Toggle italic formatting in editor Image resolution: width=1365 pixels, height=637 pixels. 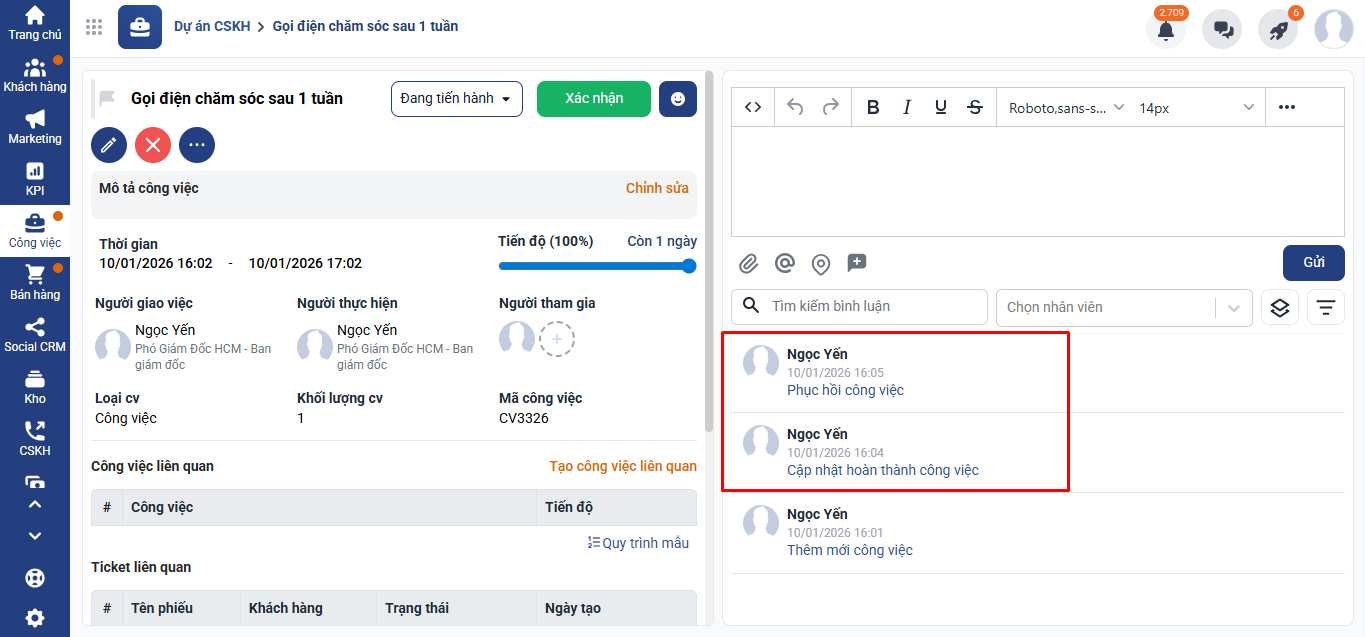coord(907,108)
